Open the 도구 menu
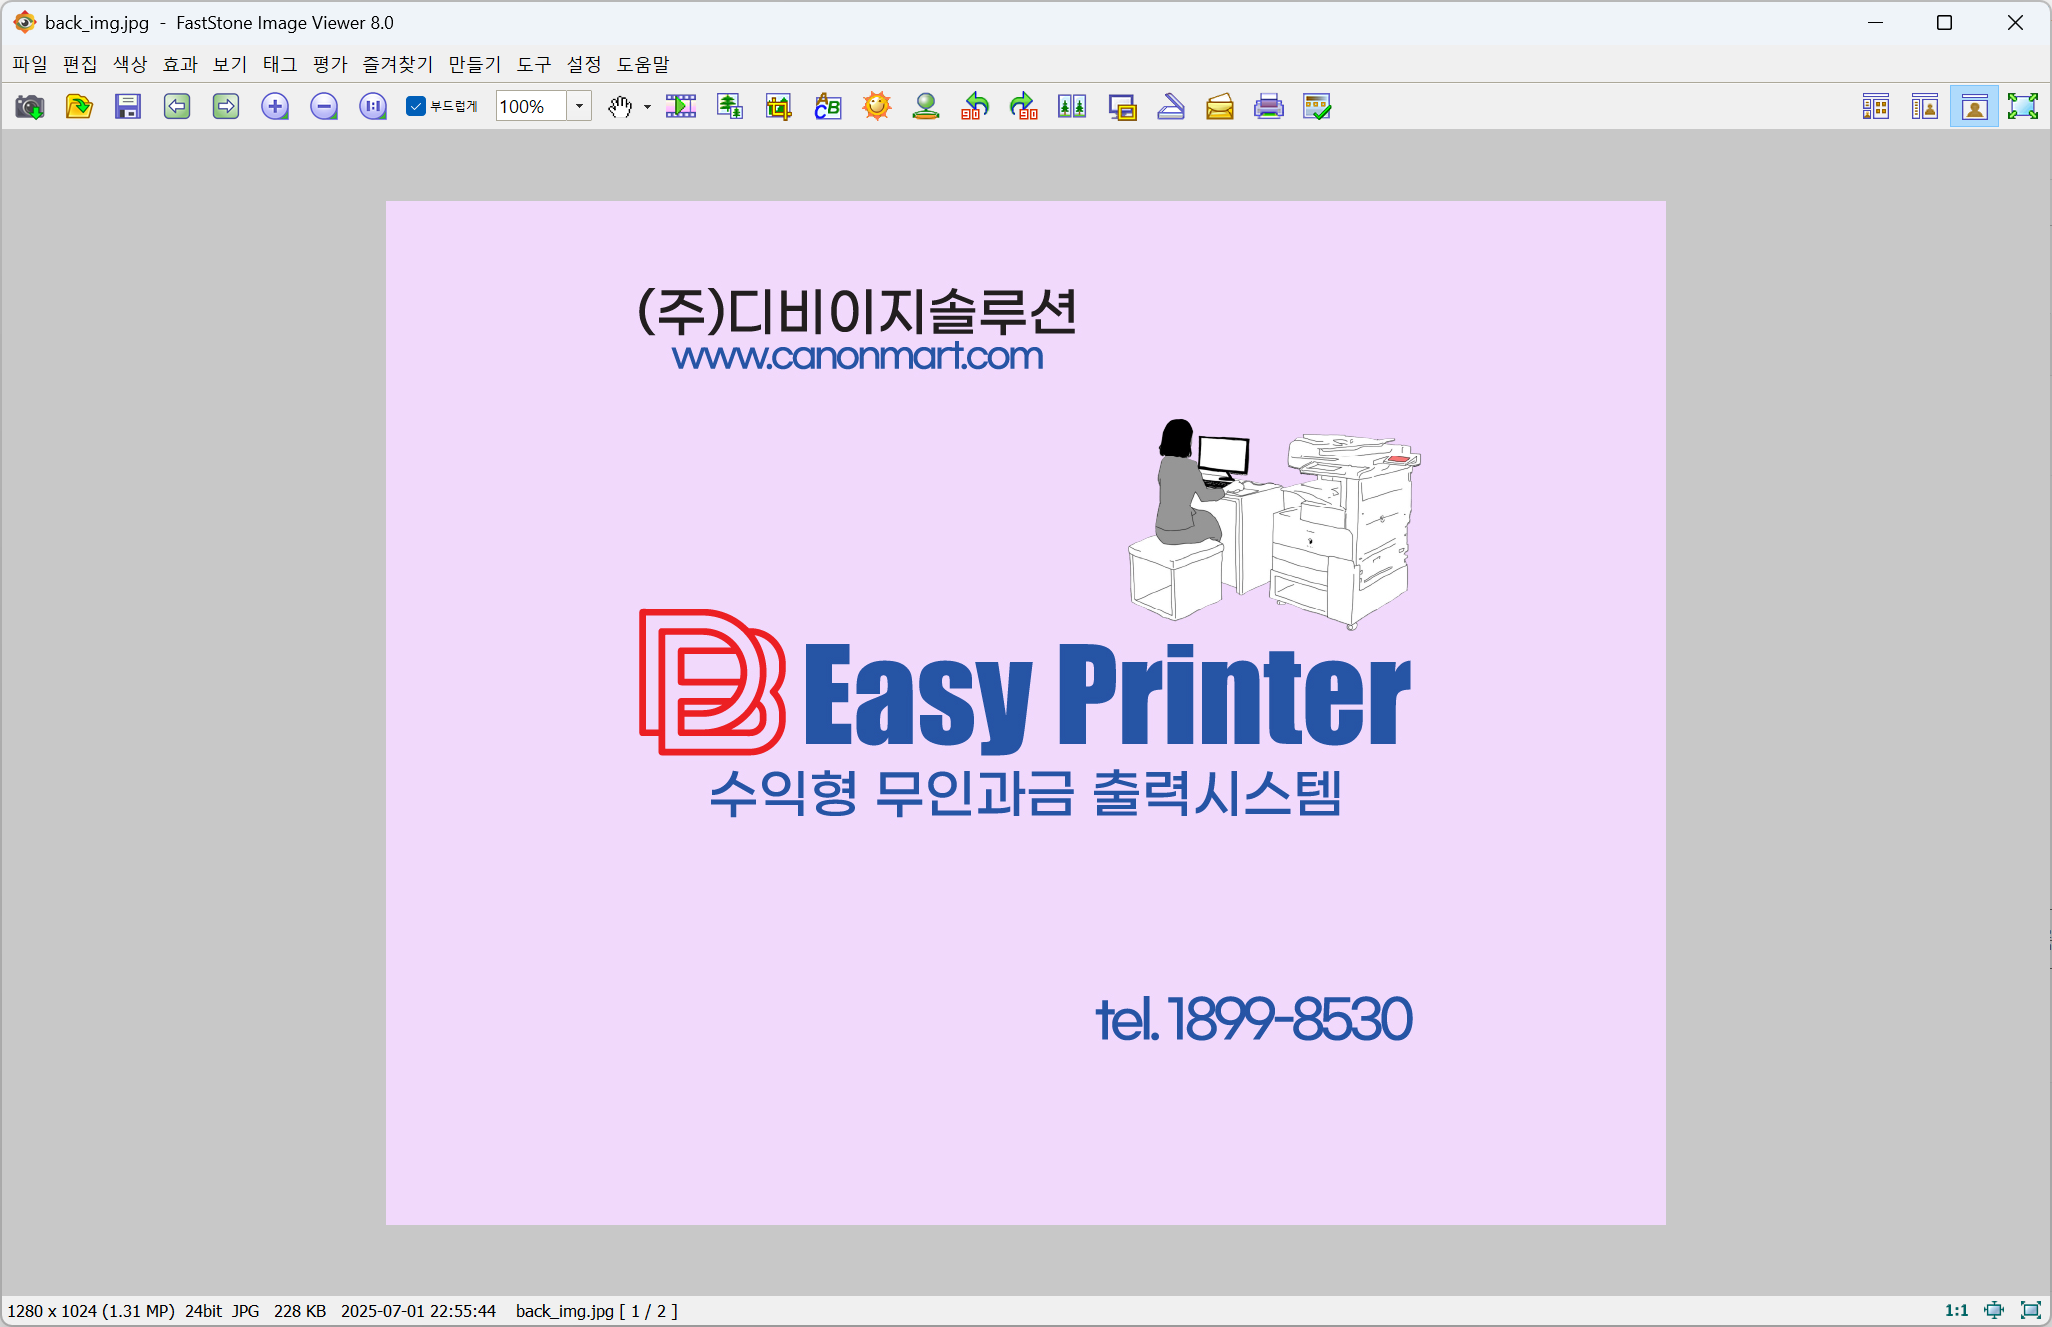This screenshot has height=1327, width=2052. click(x=534, y=65)
